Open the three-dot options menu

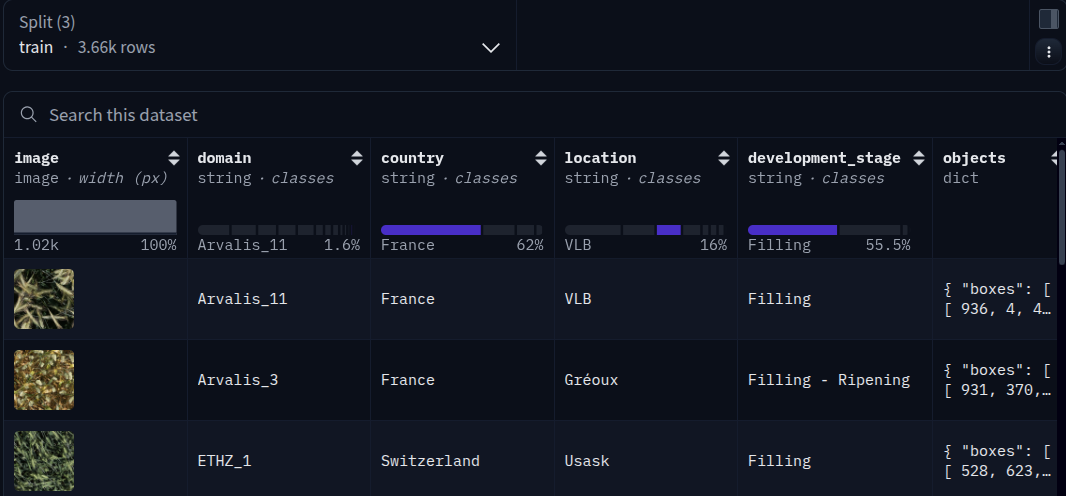[x=1048, y=52]
